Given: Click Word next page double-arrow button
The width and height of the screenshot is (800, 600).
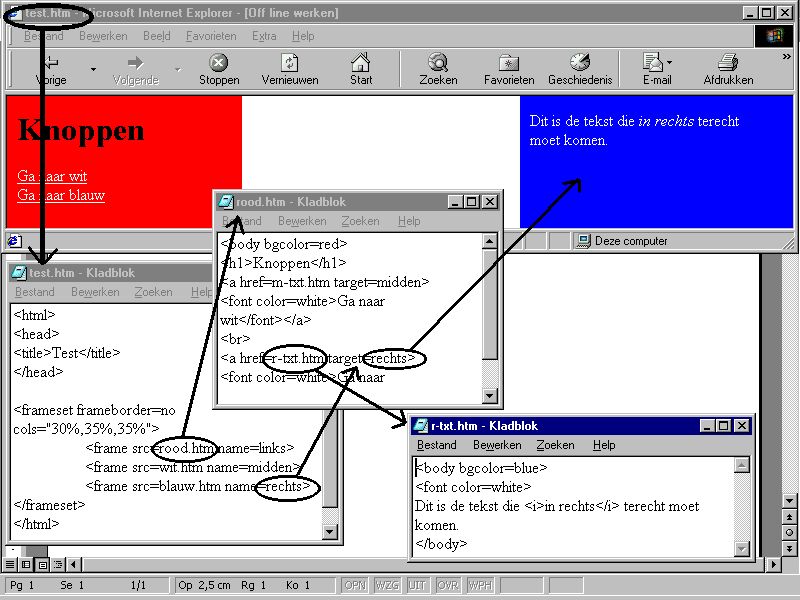Looking at the screenshot, I should coord(789,548).
